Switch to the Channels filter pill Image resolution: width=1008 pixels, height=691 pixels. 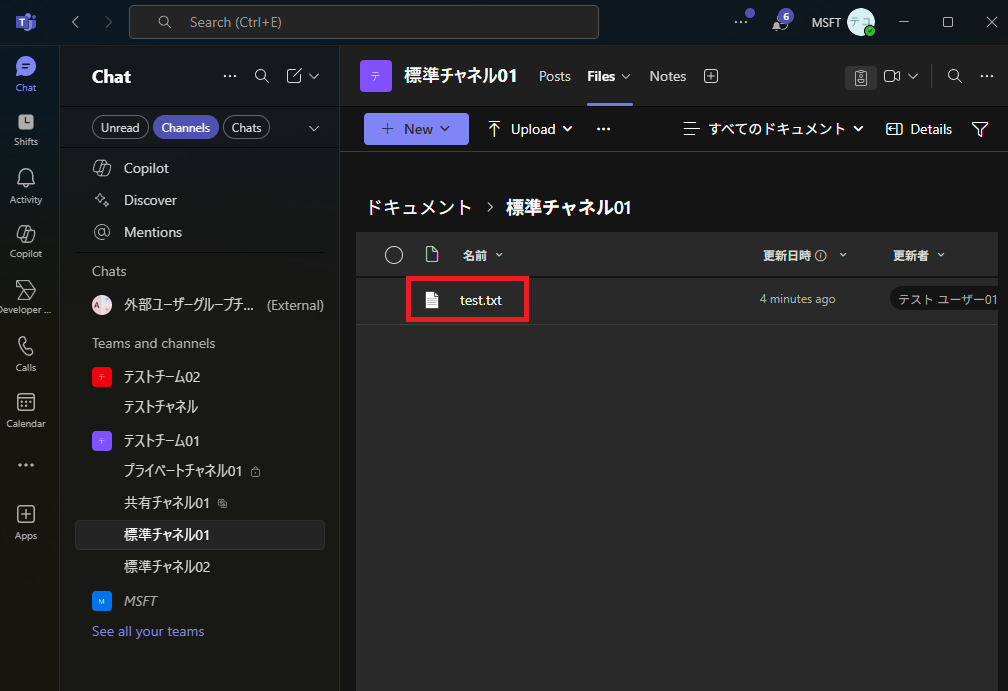186,127
